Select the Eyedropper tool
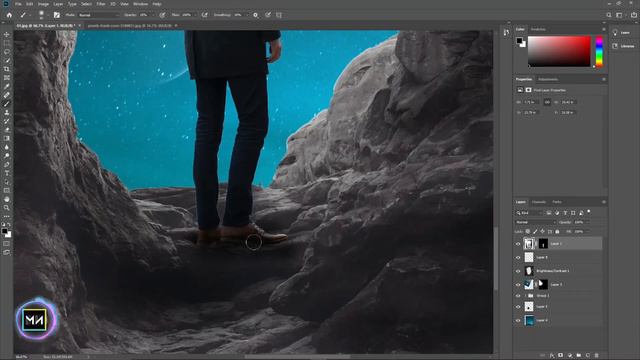The height and width of the screenshot is (360, 640). (x=7, y=86)
